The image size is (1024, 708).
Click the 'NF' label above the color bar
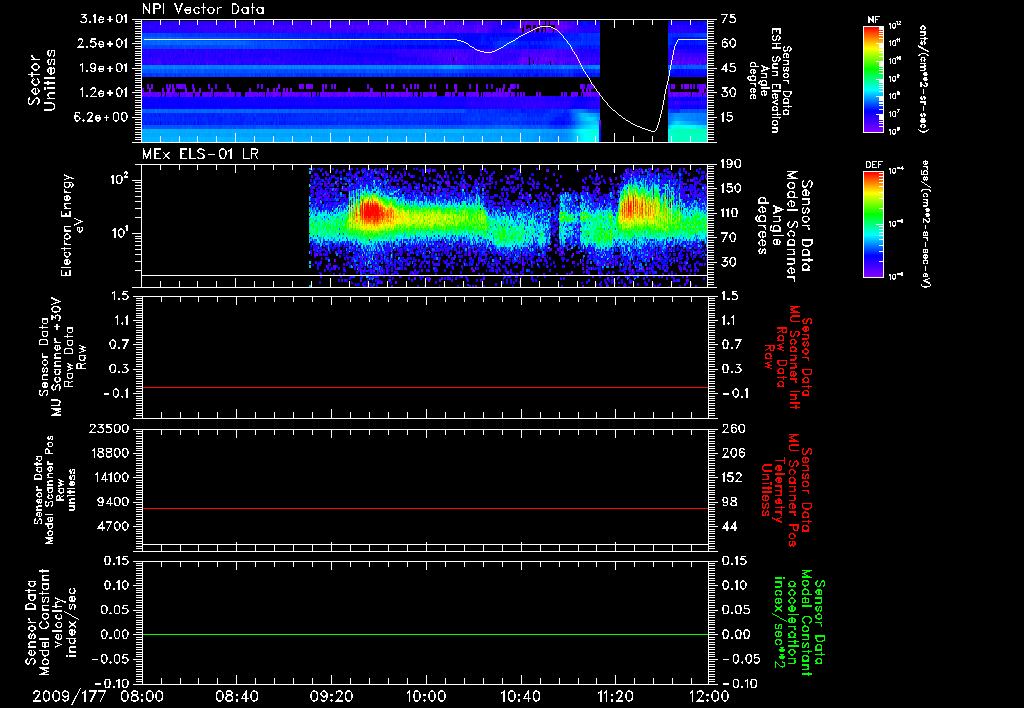tap(874, 20)
